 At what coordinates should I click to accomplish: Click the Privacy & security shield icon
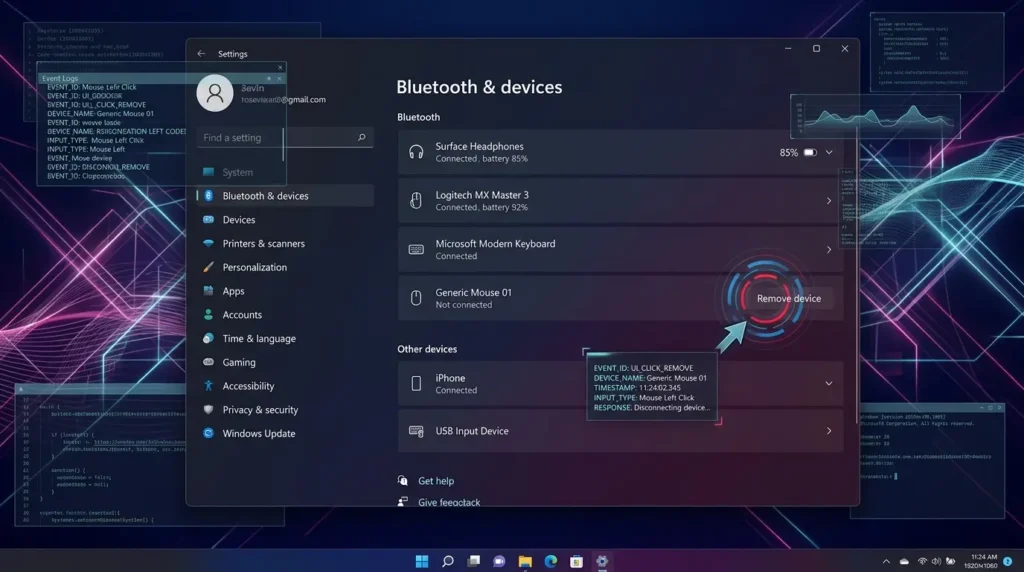point(208,409)
